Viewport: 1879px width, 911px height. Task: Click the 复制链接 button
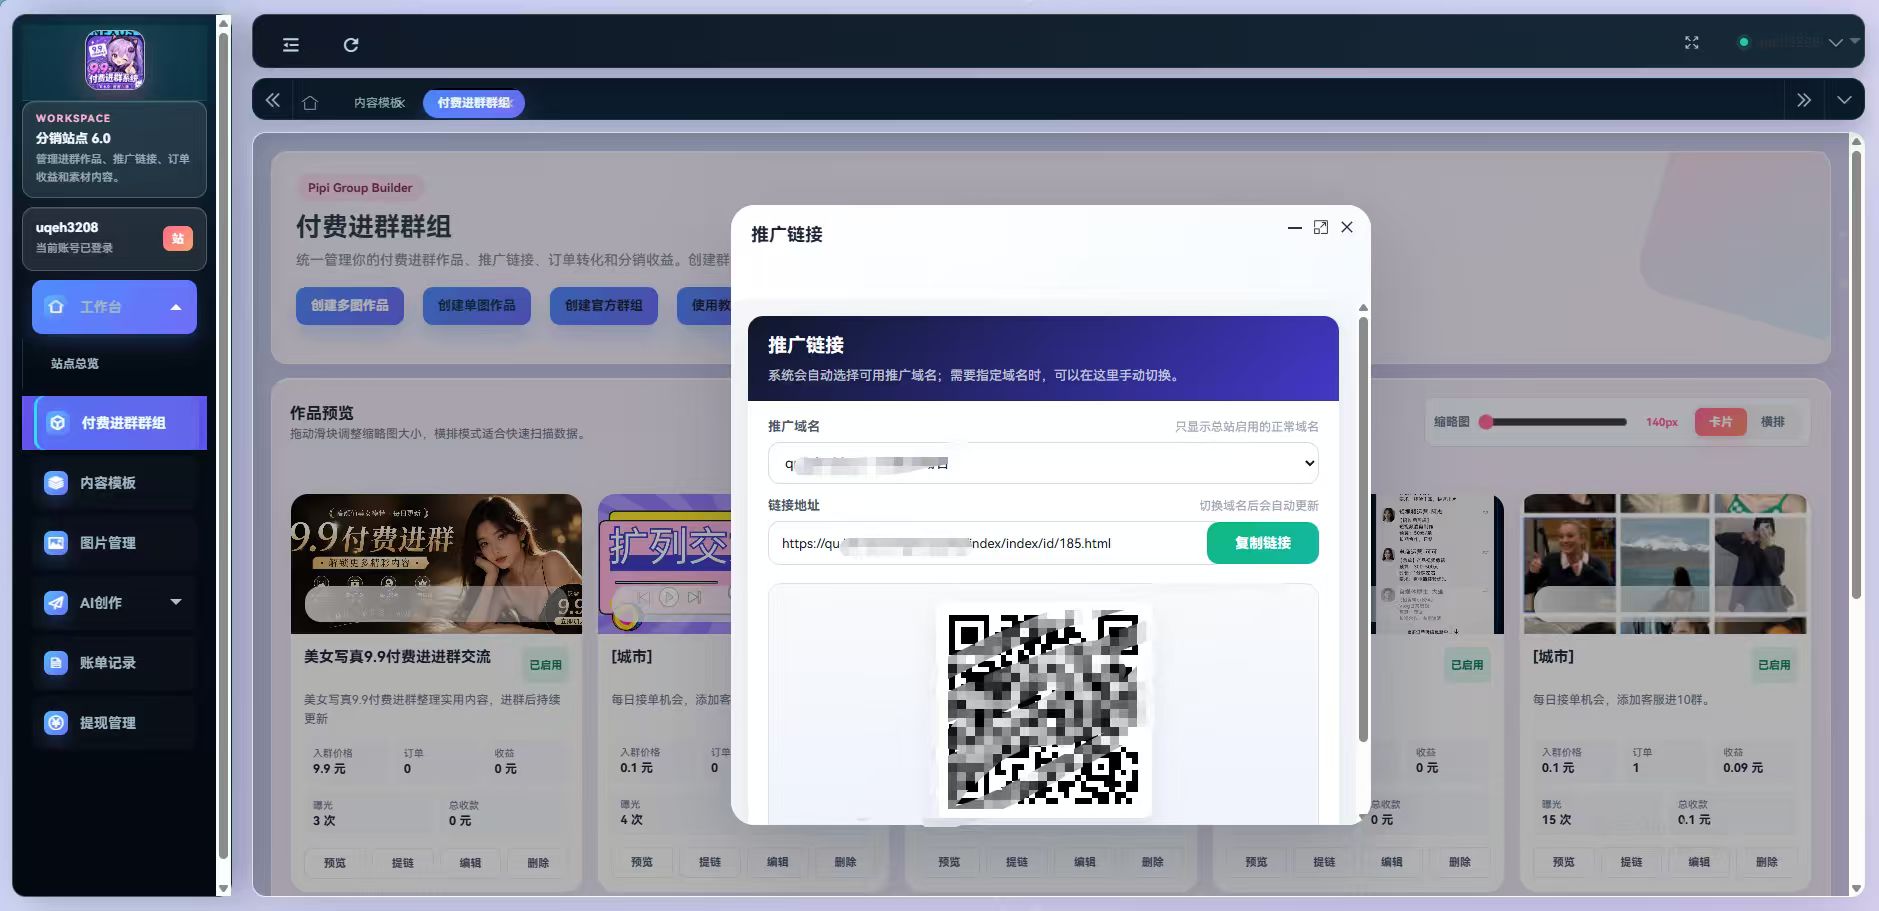click(x=1262, y=543)
